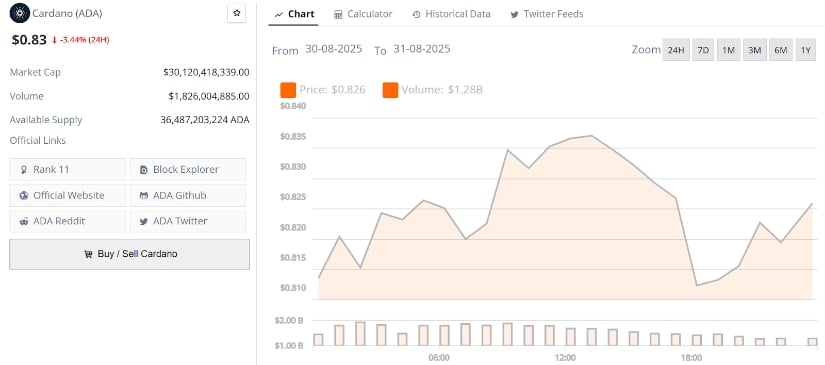
Task: Open the From date picker 30-08-2025
Action: (x=334, y=49)
